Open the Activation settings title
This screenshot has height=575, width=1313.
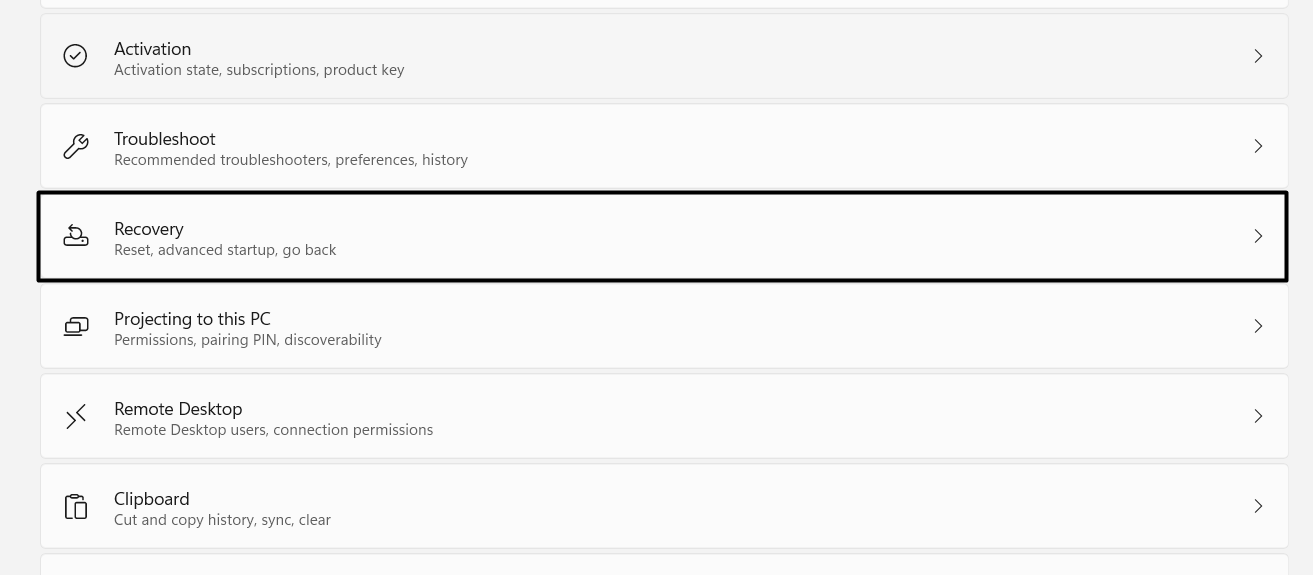point(152,49)
